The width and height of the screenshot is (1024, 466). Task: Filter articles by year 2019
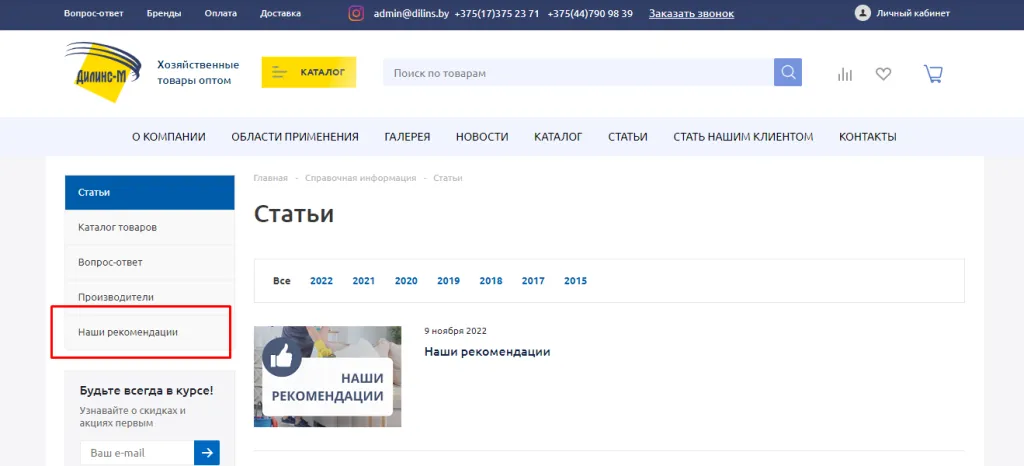coord(448,281)
